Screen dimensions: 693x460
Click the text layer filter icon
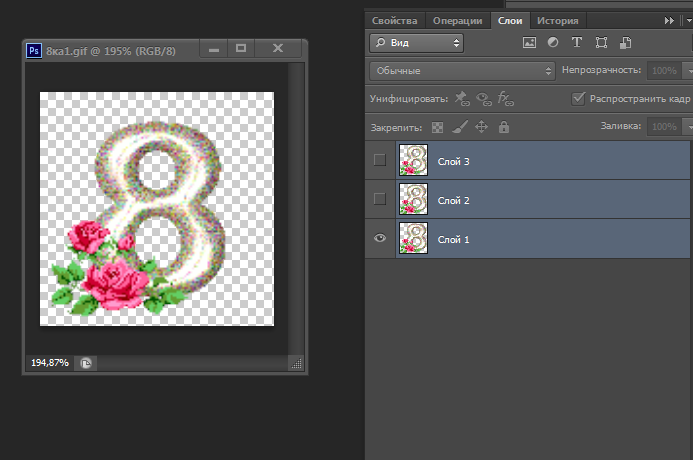[577, 43]
